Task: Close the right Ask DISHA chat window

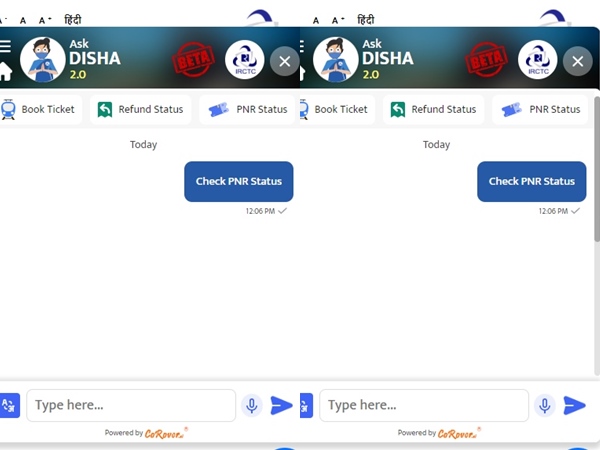Action: pyautogui.click(x=578, y=61)
